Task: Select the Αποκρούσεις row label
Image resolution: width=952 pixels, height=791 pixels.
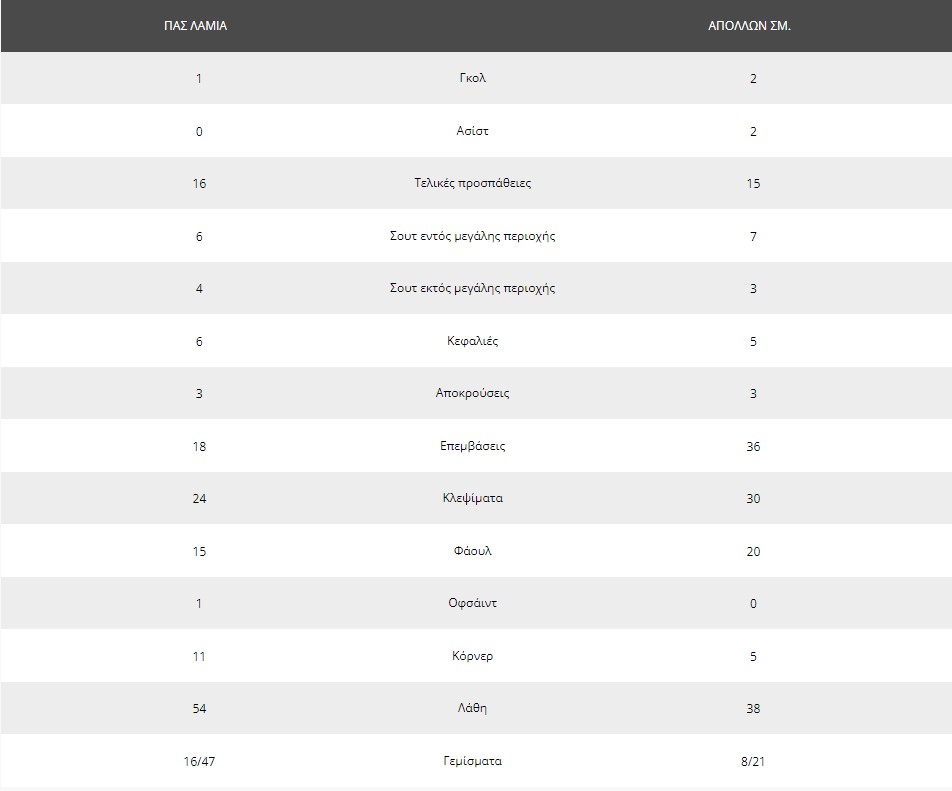Action: 472,393
